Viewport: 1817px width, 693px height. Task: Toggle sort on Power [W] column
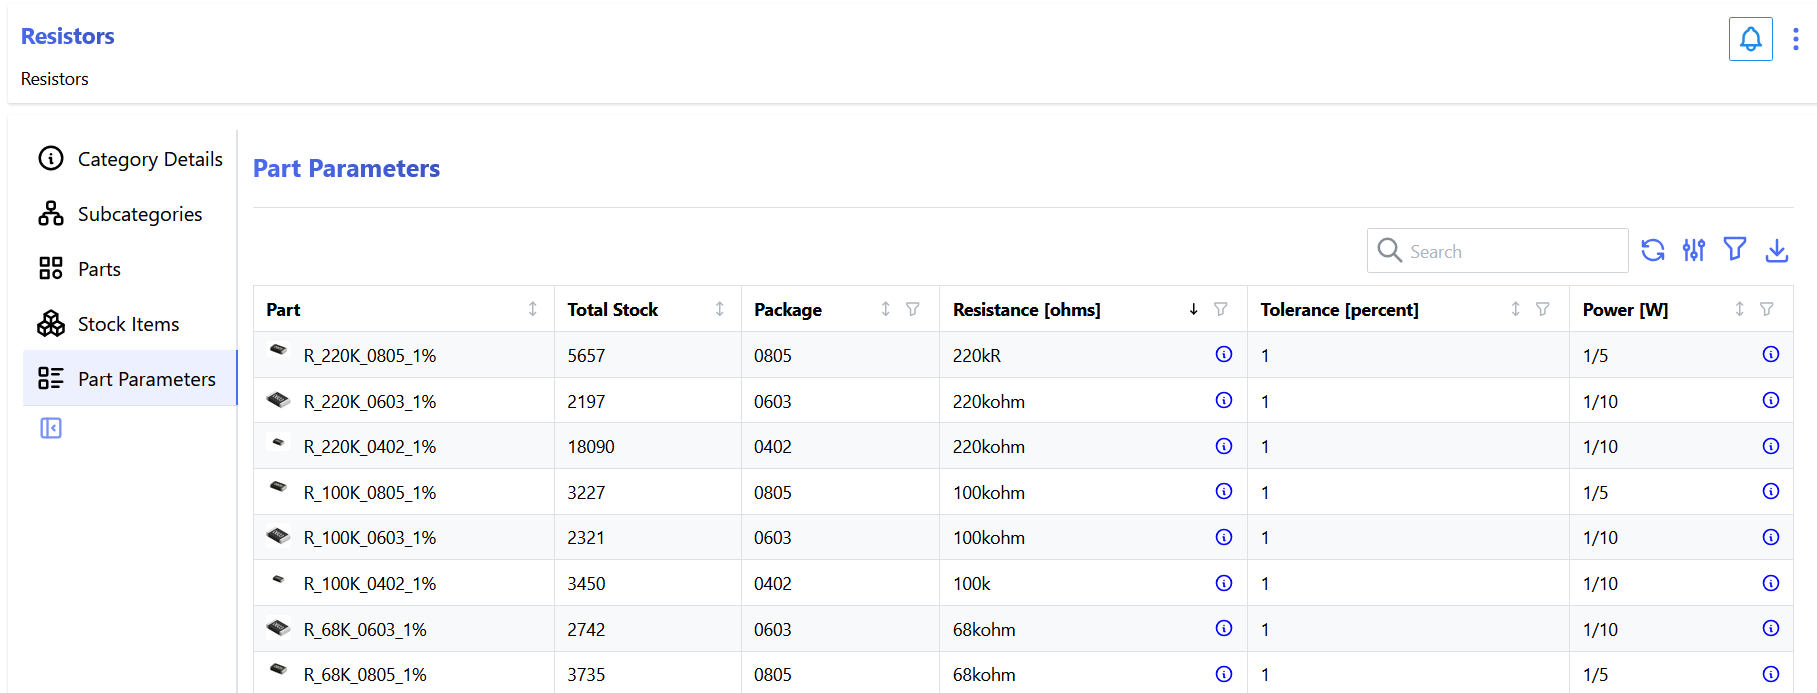(x=1739, y=309)
